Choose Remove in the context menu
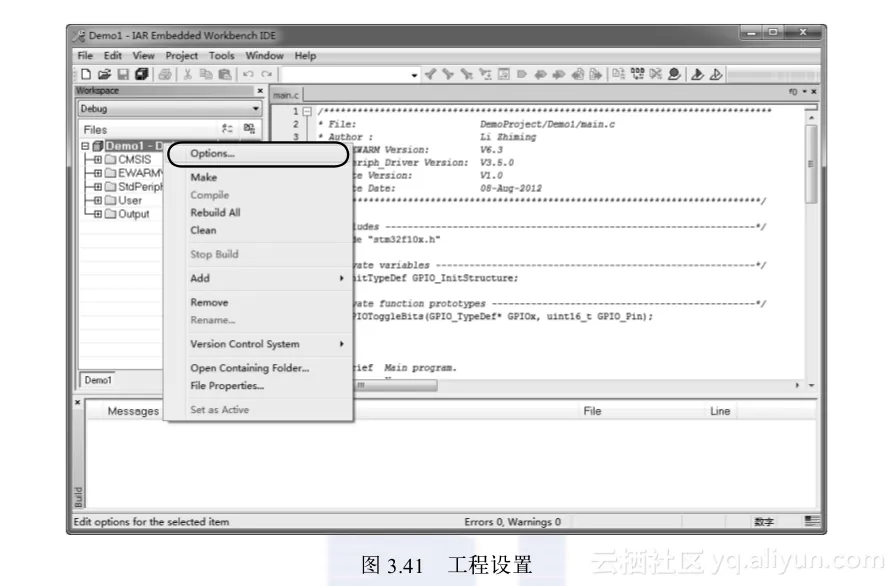Viewport: 896px width, 586px height. [x=258, y=302]
